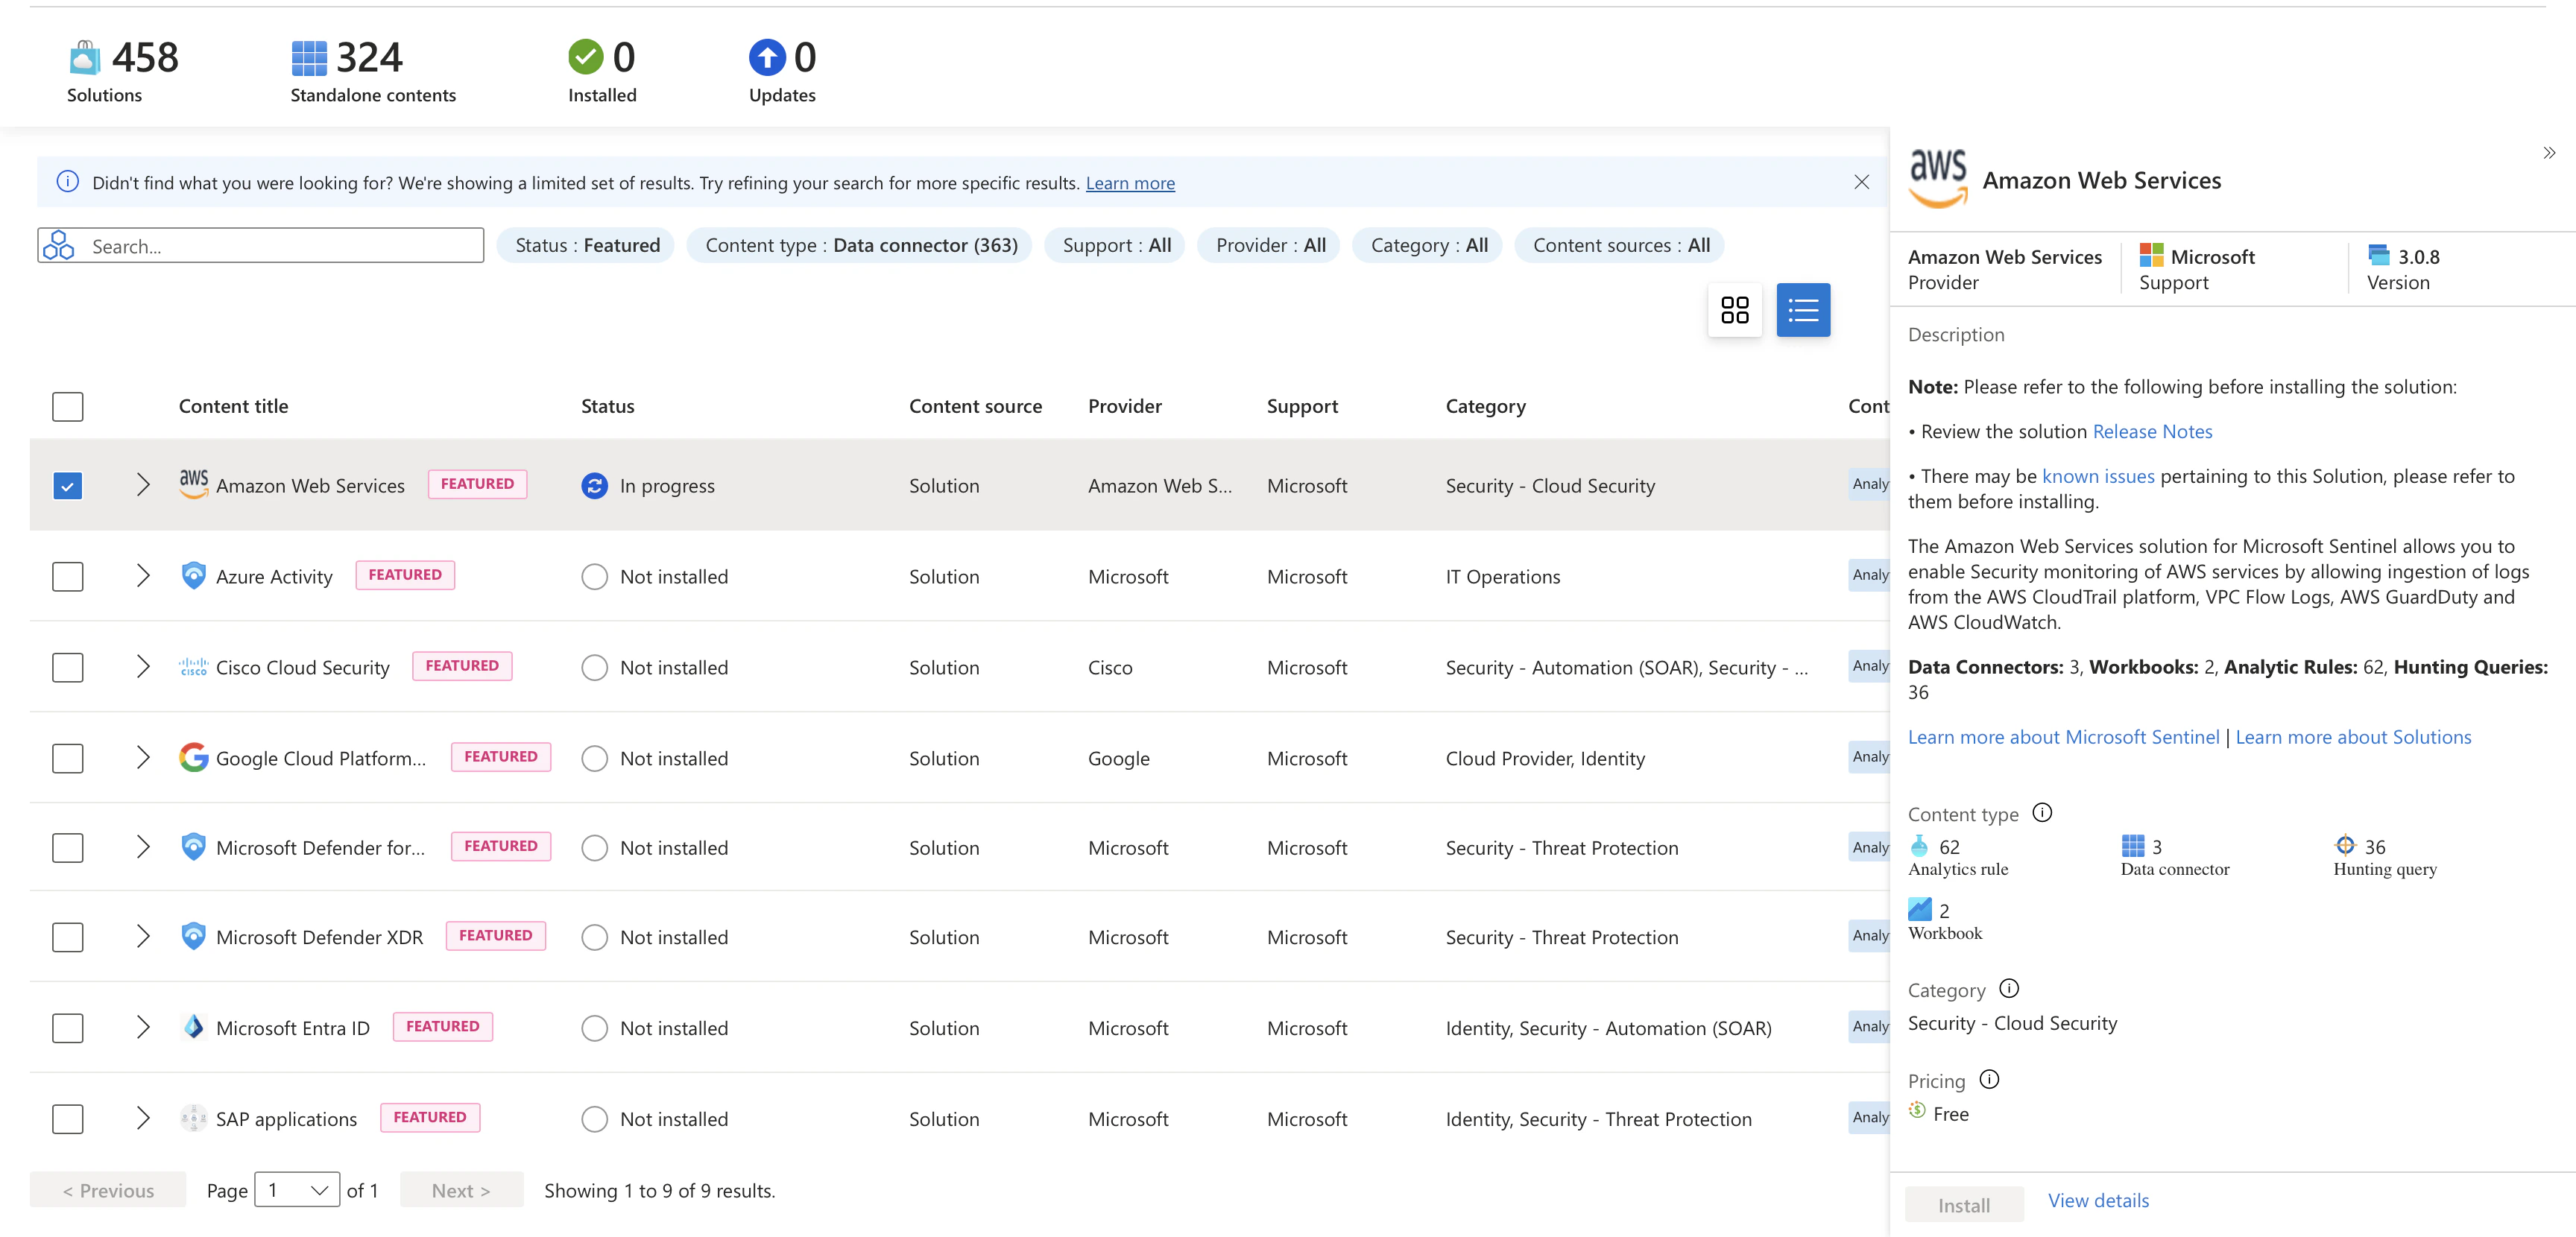Select the select-all checkbox in the header
This screenshot has height=1237, width=2576.
[67, 406]
